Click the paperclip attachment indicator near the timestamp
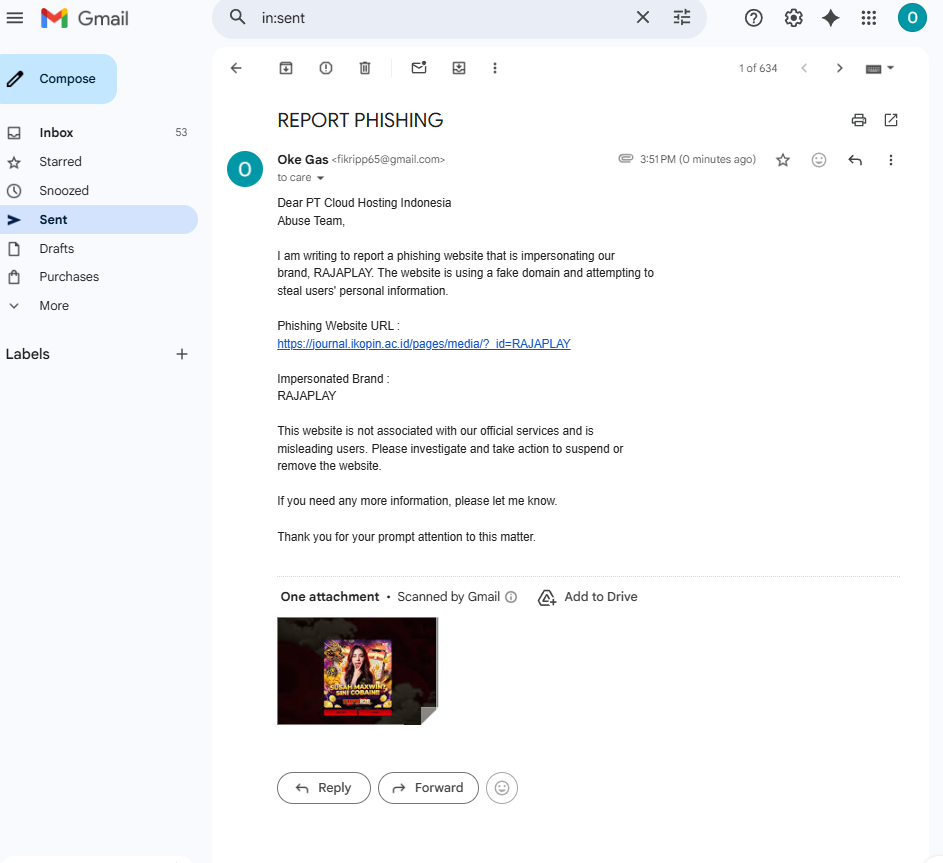The image size is (943, 863). coord(625,159)
